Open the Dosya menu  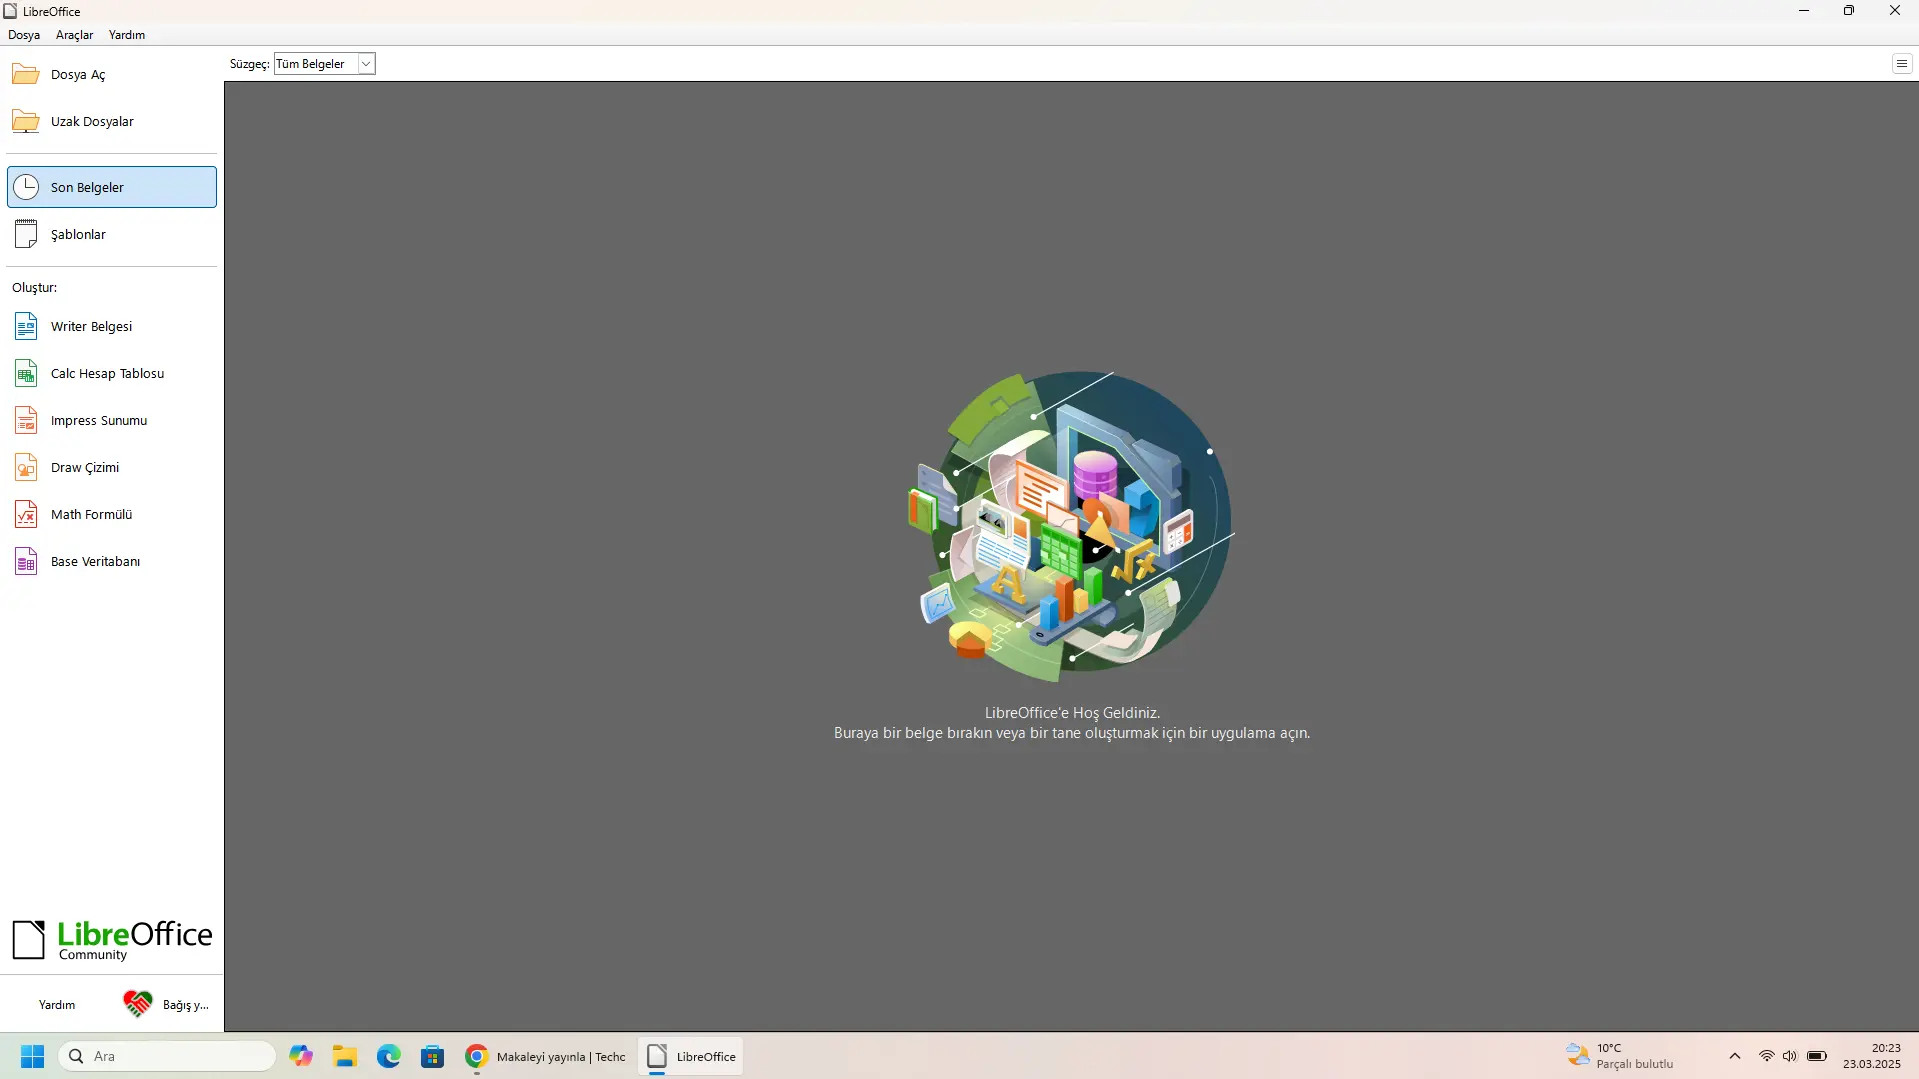coord(24,35)
